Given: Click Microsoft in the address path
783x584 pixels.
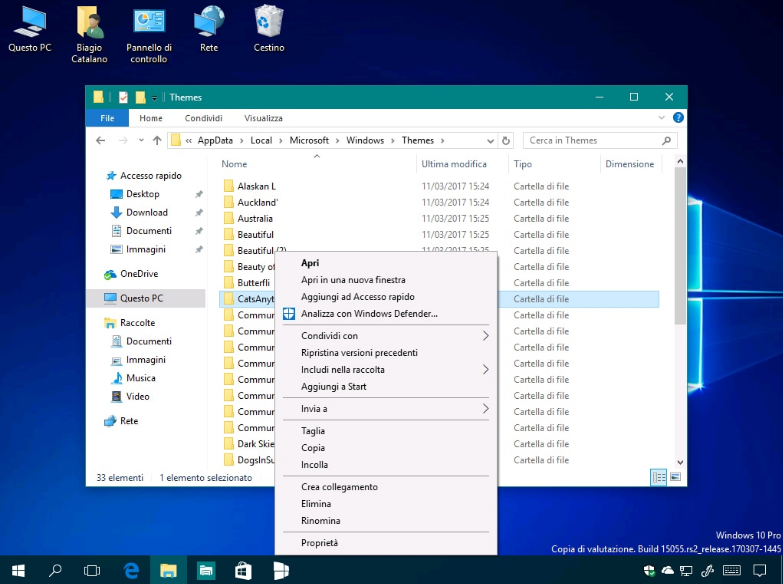Looking at the screenshot, I should [309, 141].
